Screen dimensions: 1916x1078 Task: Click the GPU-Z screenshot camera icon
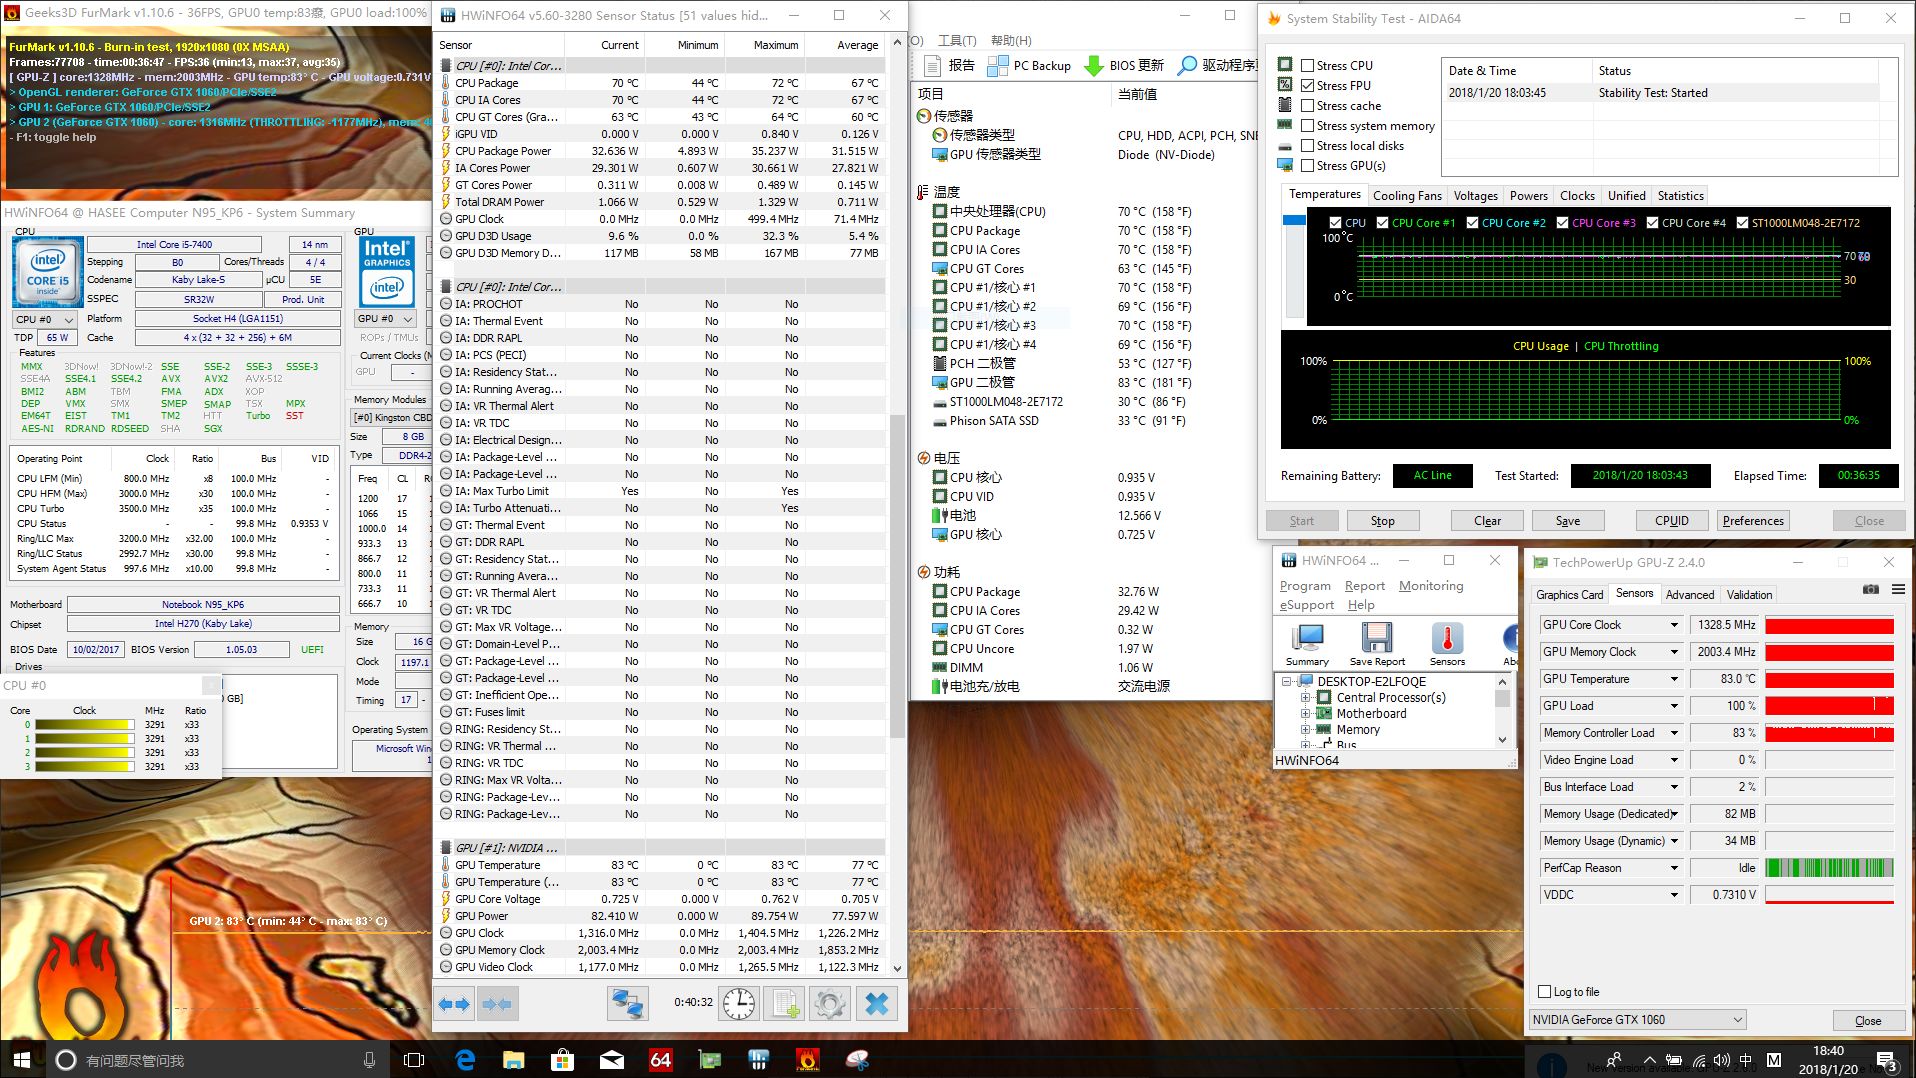1870,590
